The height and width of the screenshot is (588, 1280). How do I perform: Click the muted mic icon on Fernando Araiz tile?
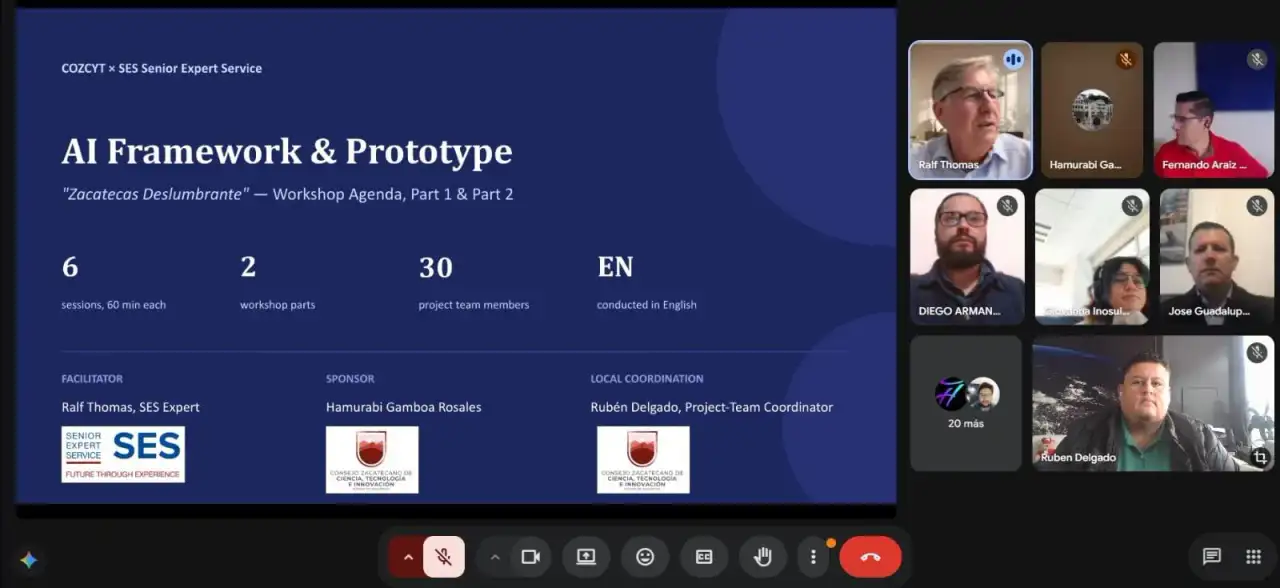[x=1257, y=59]
